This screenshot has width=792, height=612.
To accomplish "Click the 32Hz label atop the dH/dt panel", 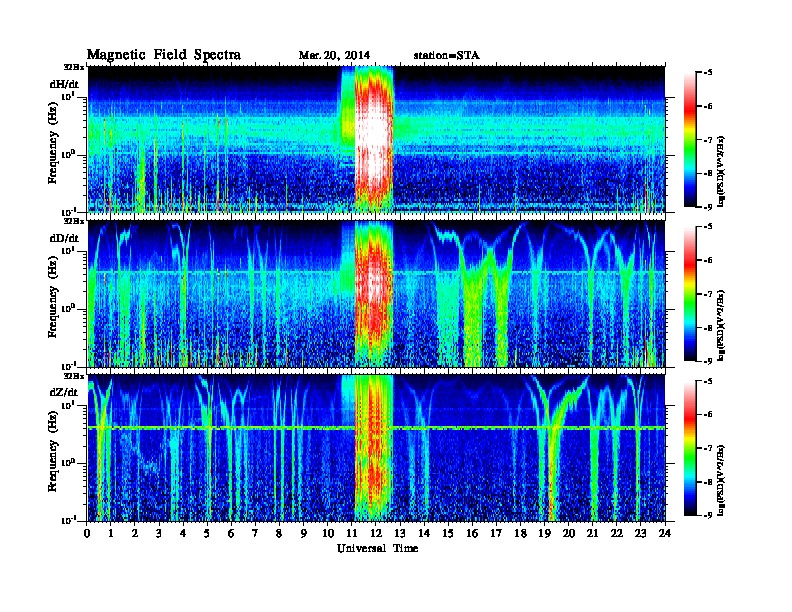I will tap(75, 66).
